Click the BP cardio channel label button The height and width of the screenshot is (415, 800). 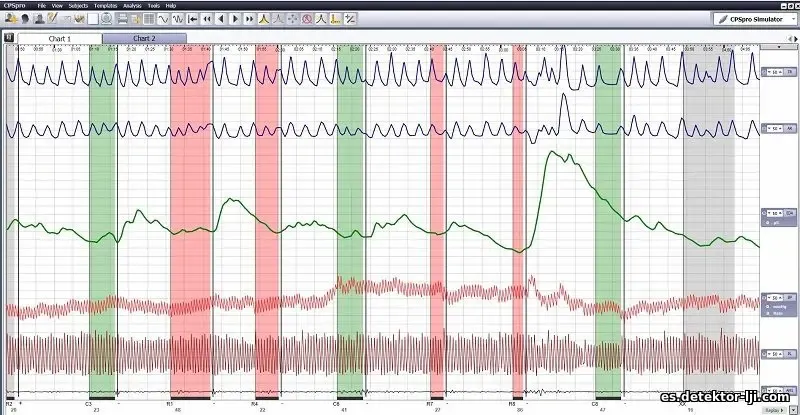pos(790,297)
